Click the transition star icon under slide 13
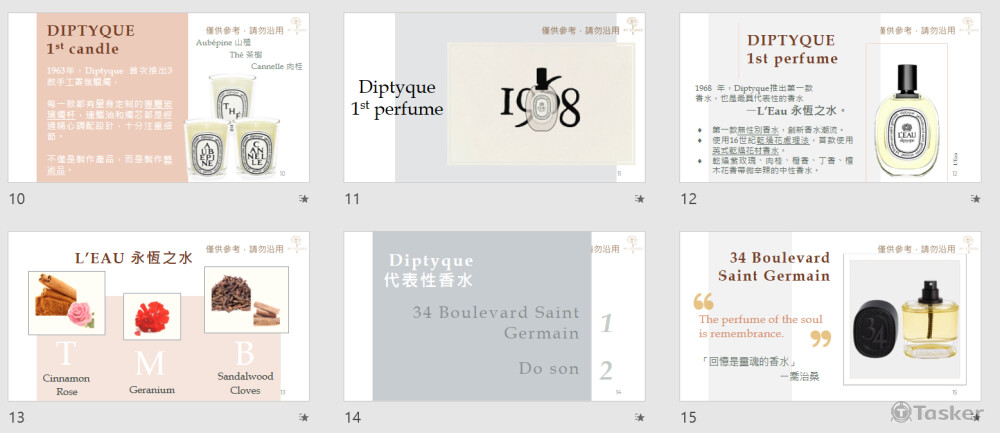The width and height of the screenshot is (1000, 433). pos(304,418)
